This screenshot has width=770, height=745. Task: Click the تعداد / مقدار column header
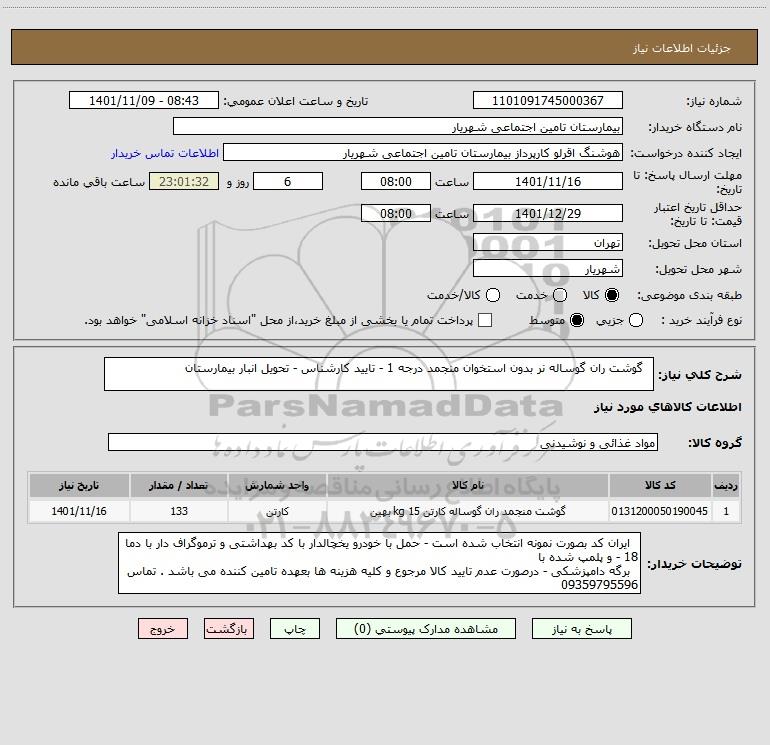tap(179, 485)
